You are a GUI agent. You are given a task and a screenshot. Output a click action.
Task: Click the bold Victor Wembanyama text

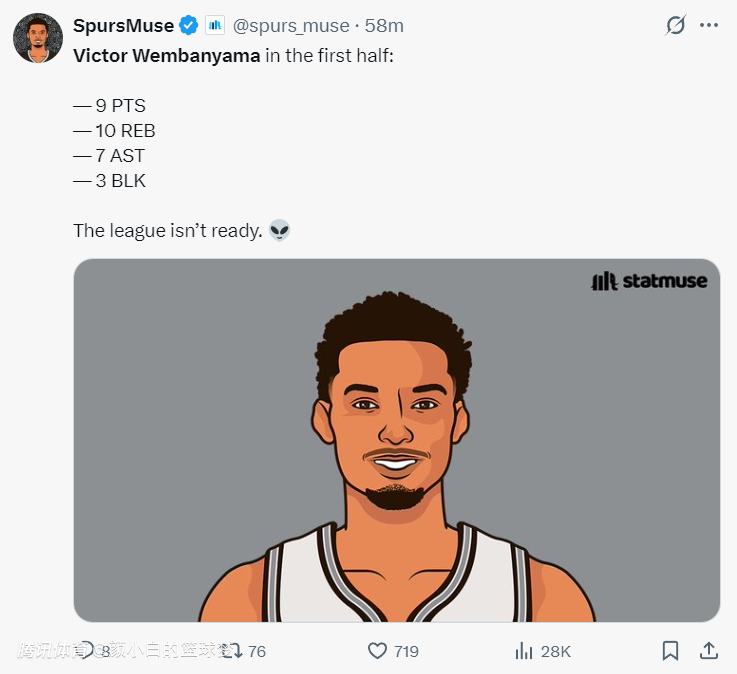point(166,55)
